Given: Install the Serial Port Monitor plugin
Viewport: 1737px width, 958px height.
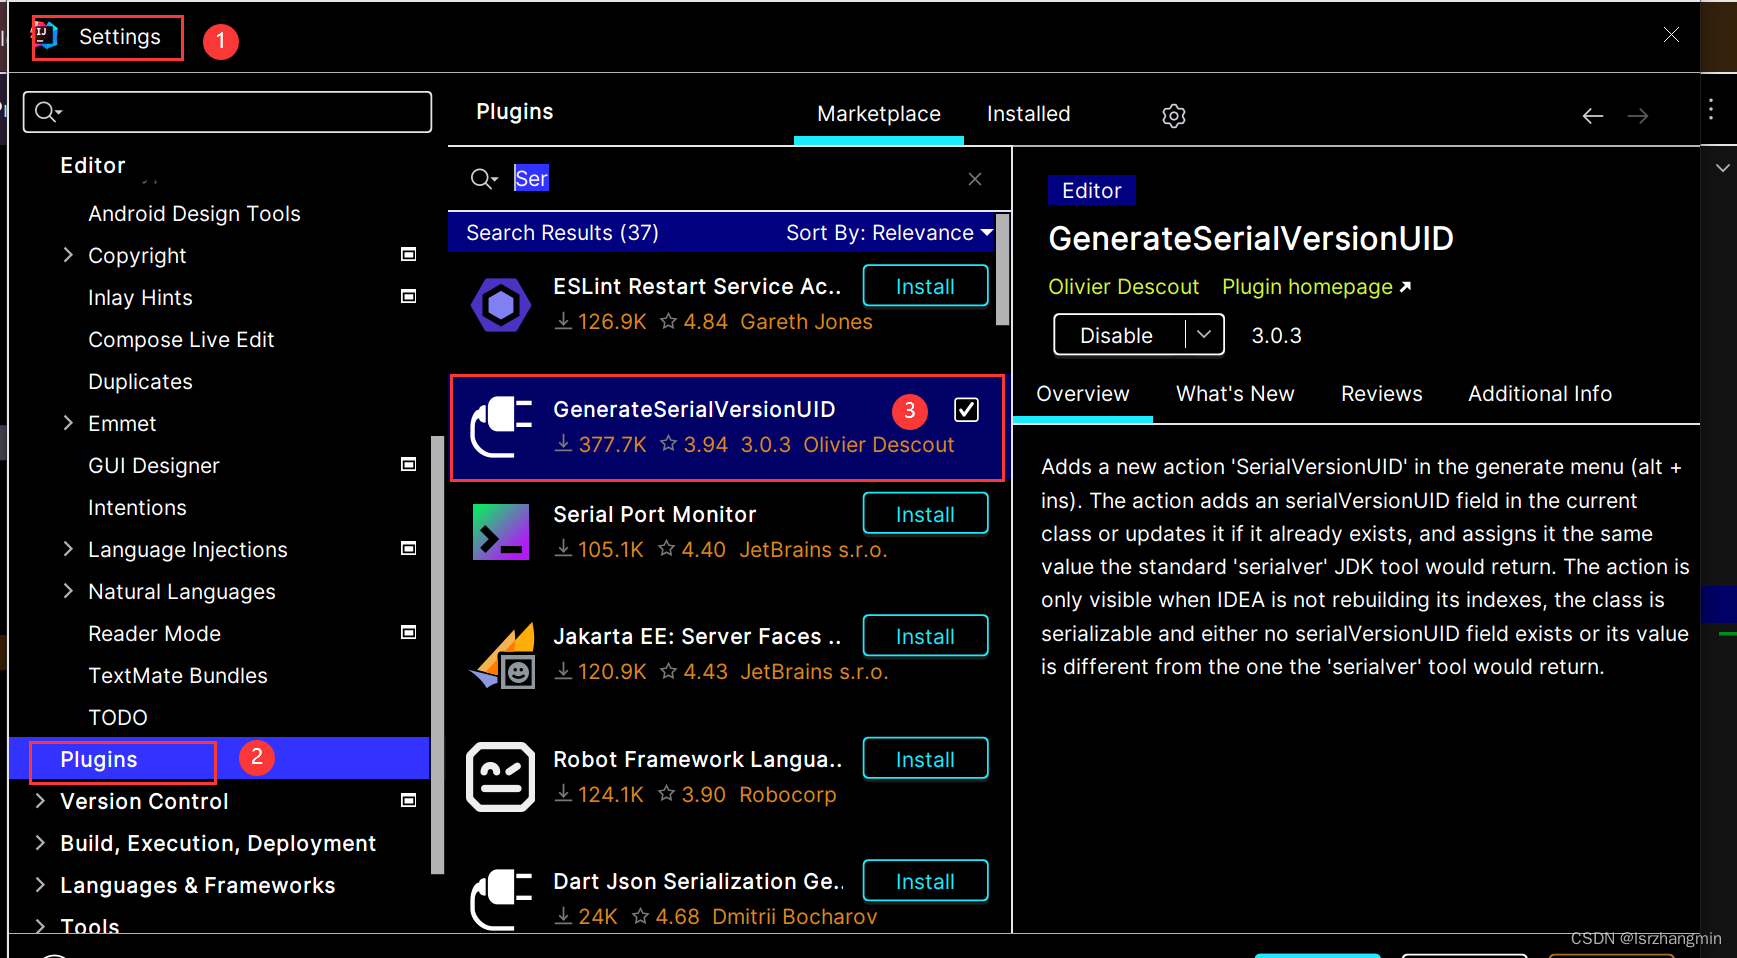Looking at the screenshot, I should (x=924, y=513).
